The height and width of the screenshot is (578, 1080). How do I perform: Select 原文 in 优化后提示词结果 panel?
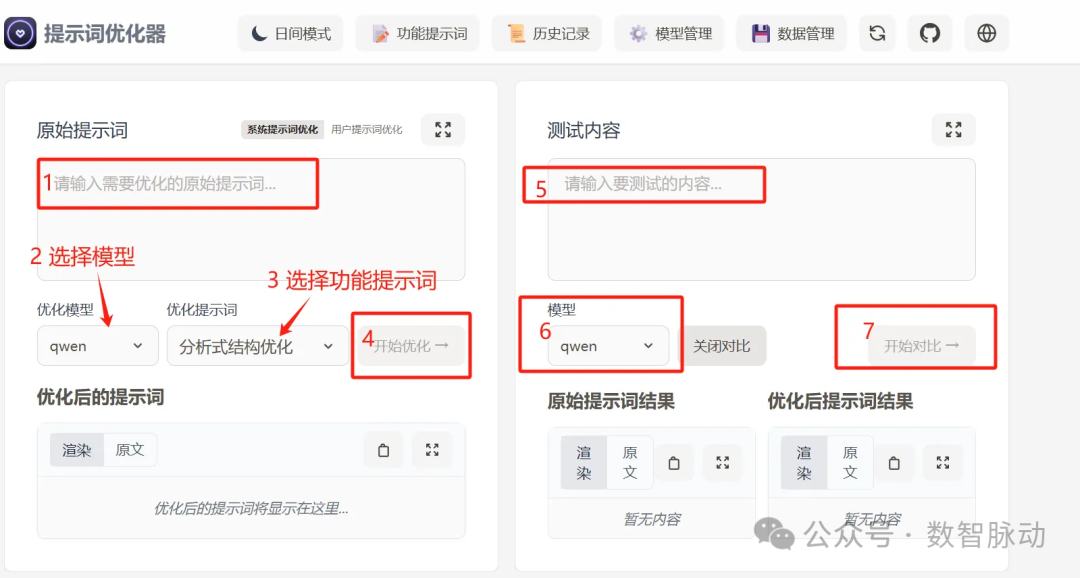pyautogui.click(x=850, y=462)
